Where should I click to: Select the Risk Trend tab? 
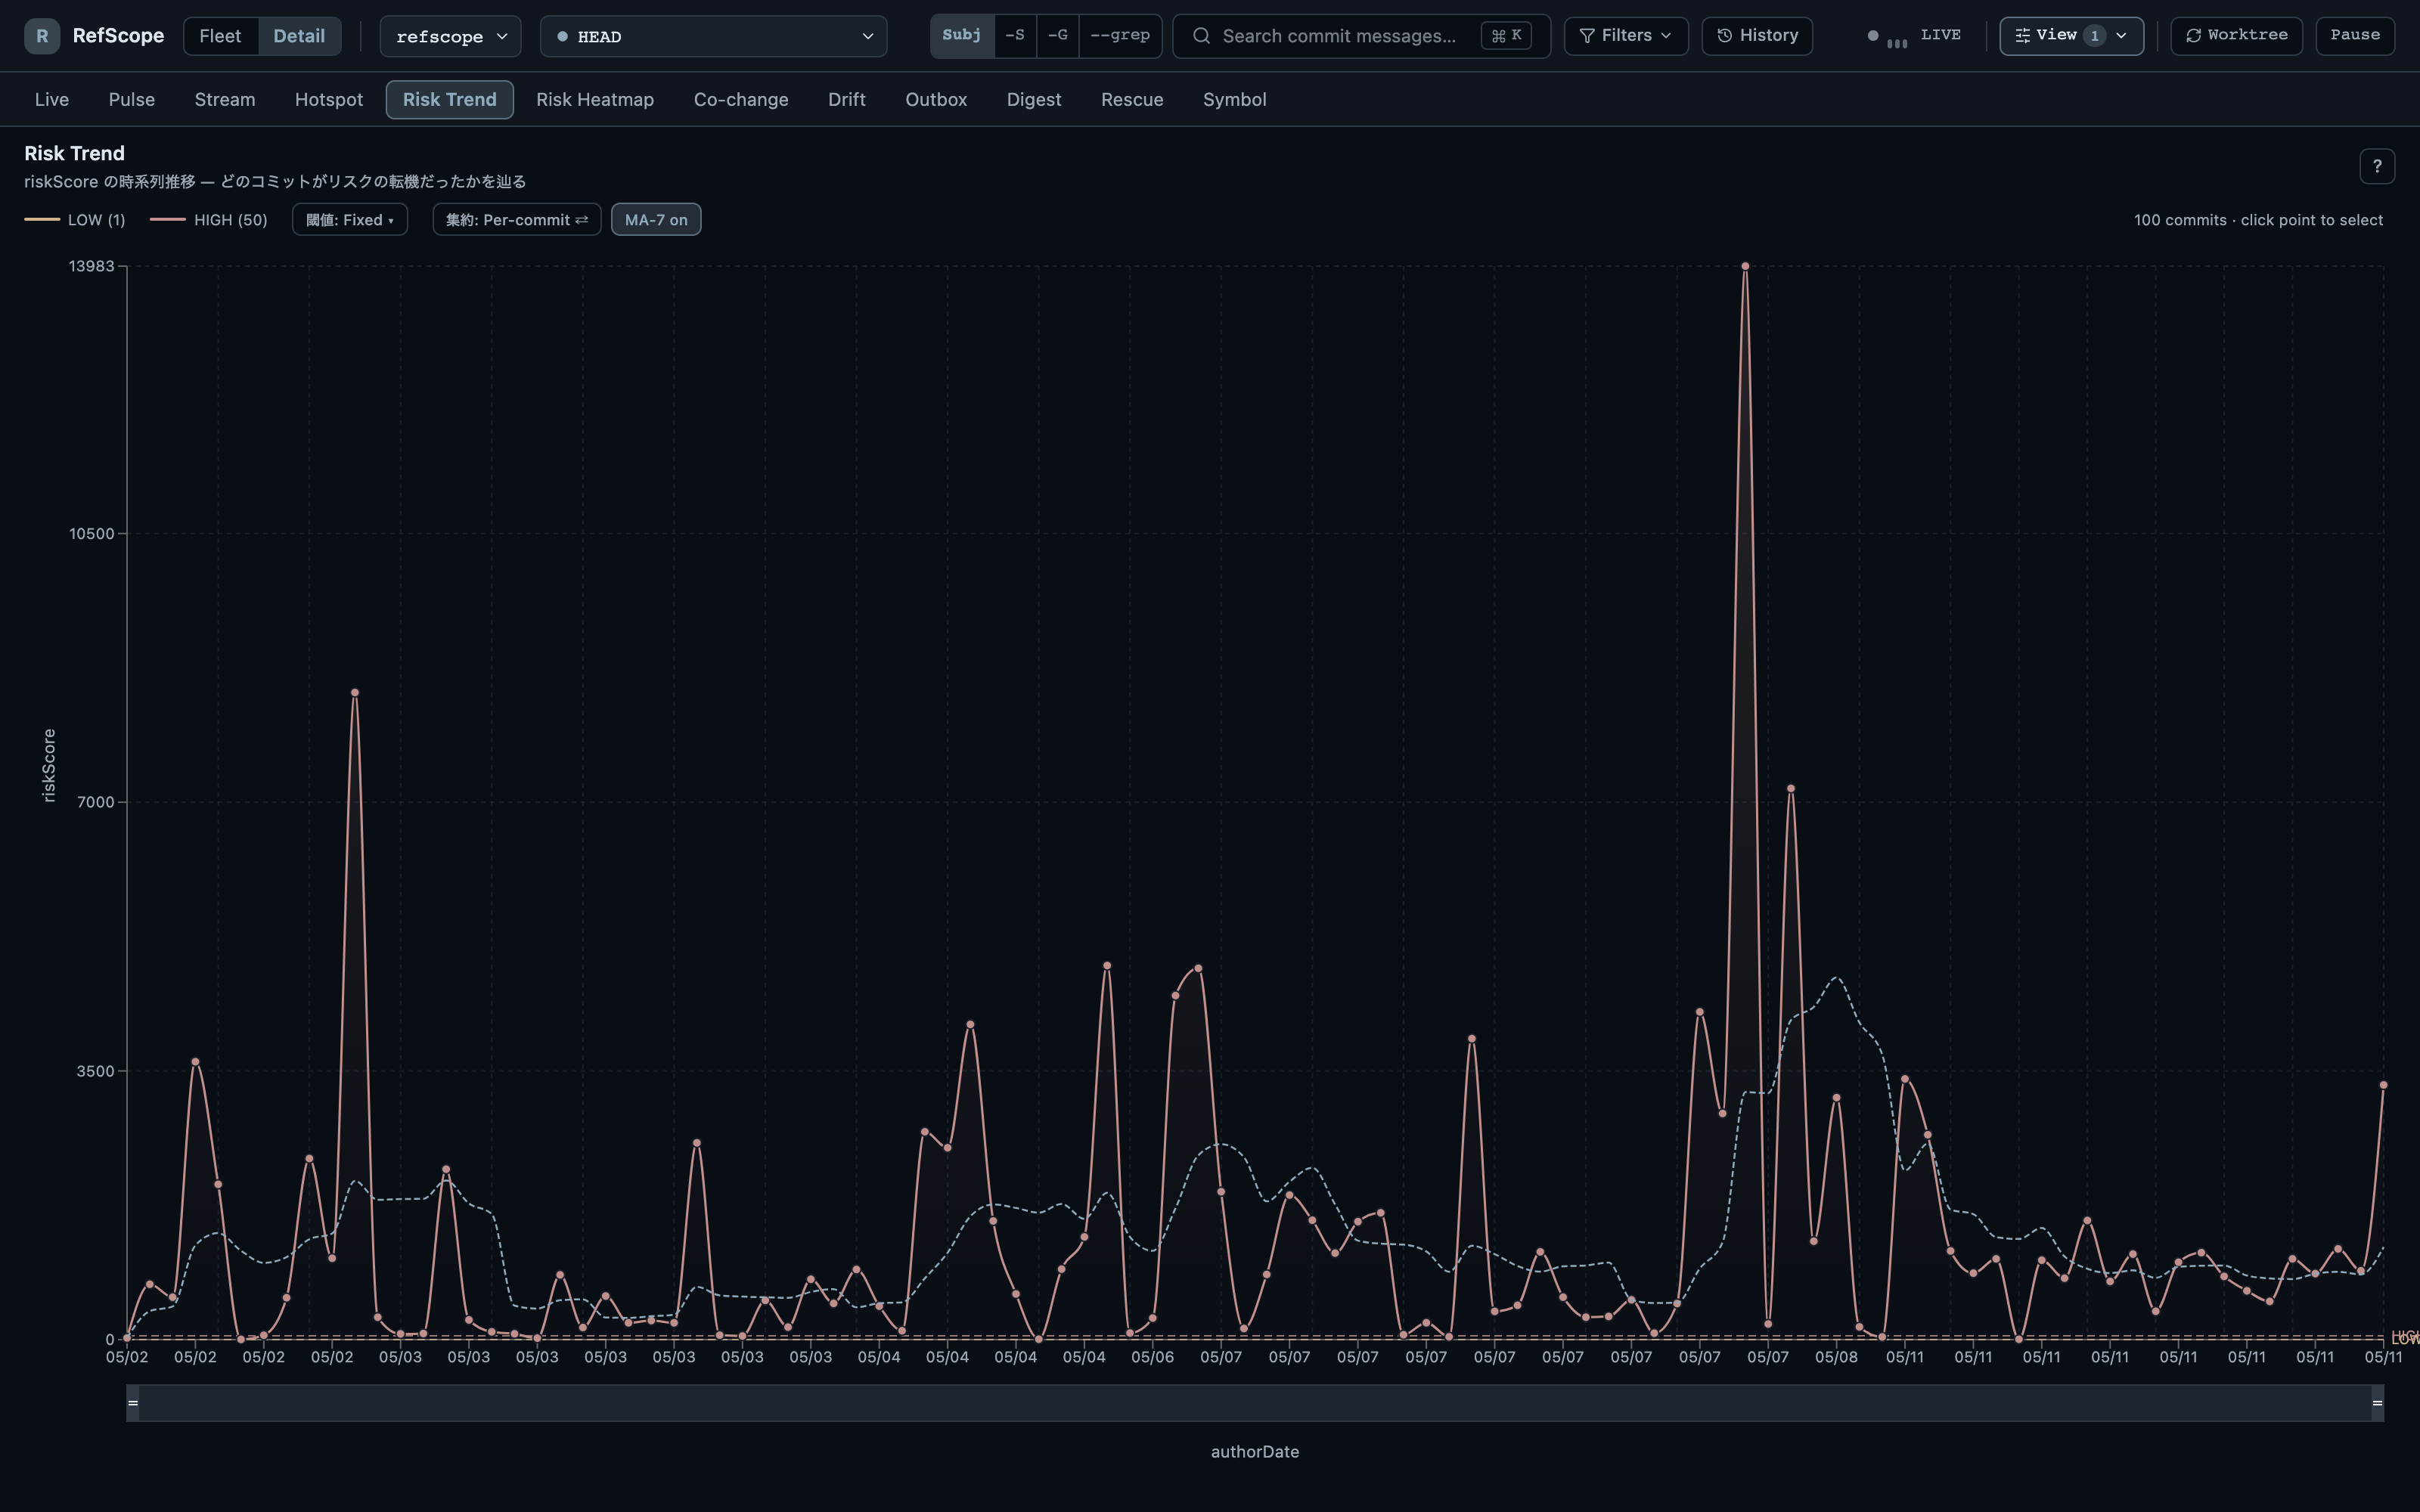coord(450,100)
